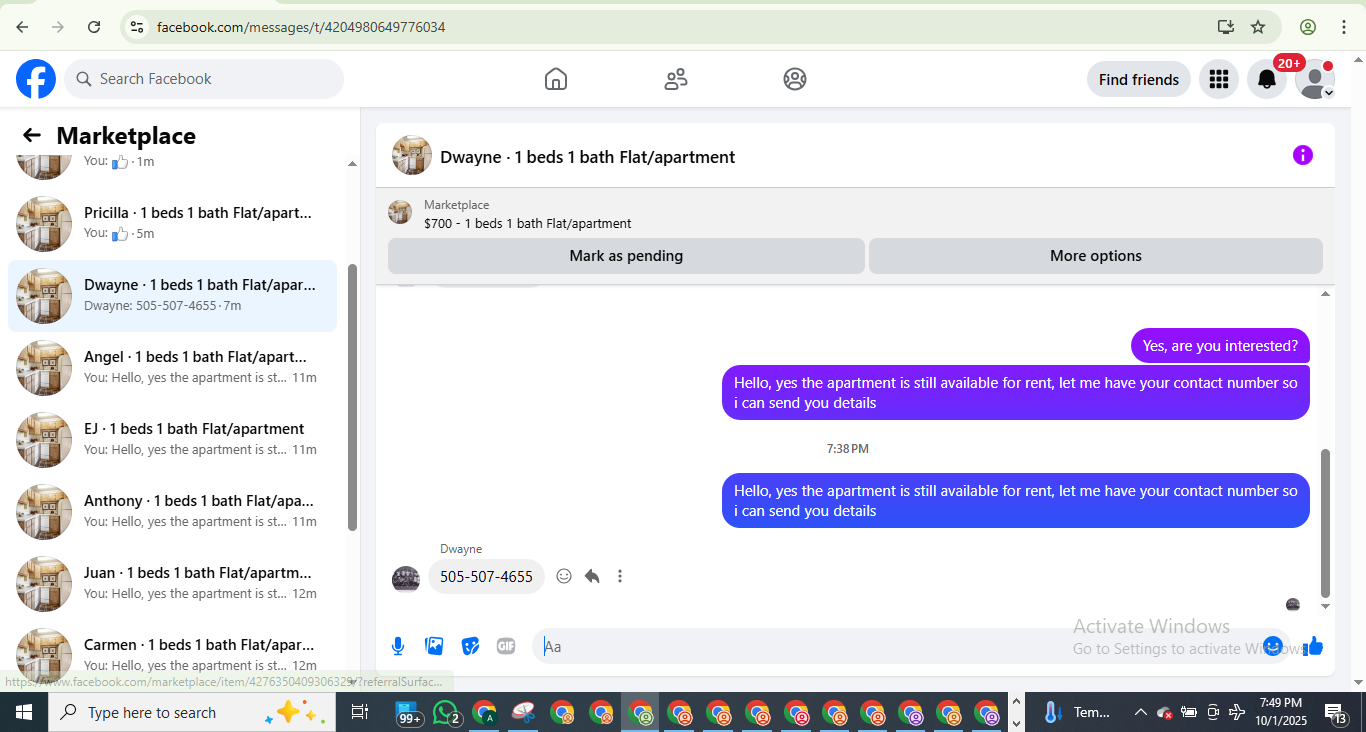Click Windows taskbar search box
Screen dimensions: 1366x732
point(190,712)
